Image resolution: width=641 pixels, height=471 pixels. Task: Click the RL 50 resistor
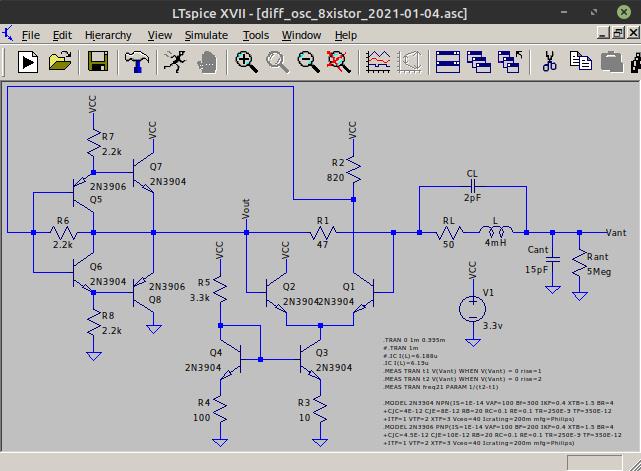tap(449, 233)
